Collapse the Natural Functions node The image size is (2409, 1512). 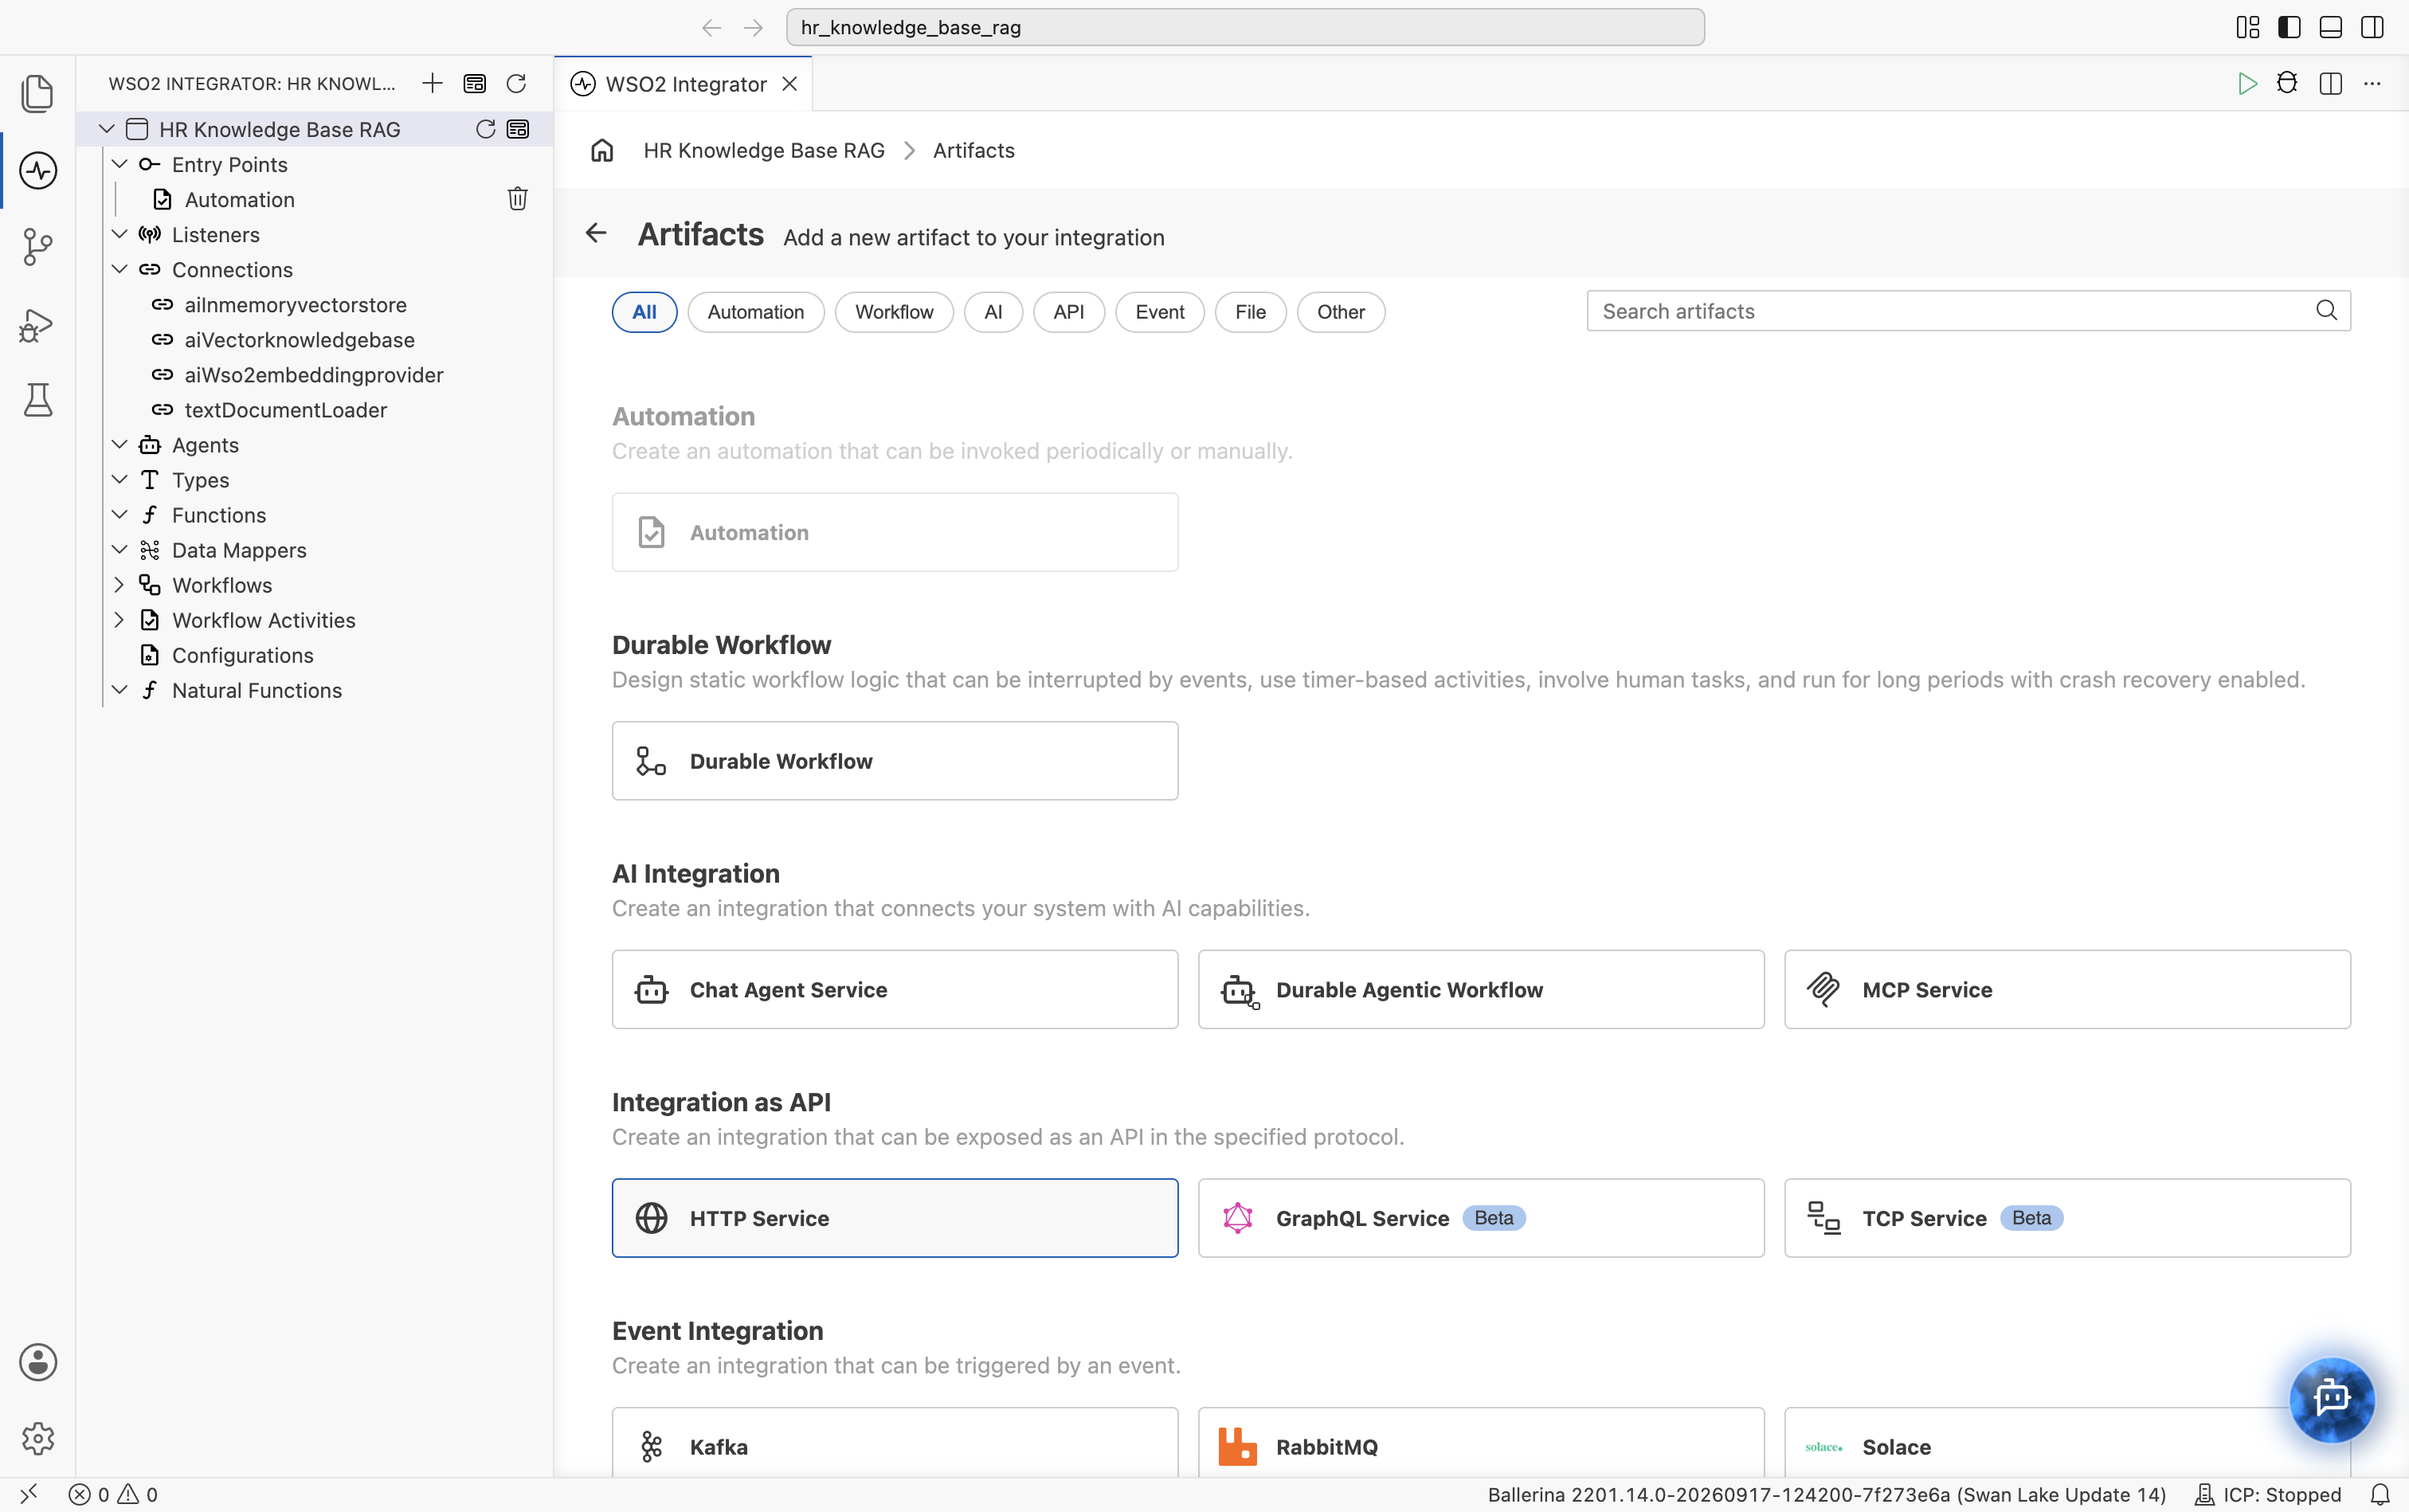click(119, 690)
